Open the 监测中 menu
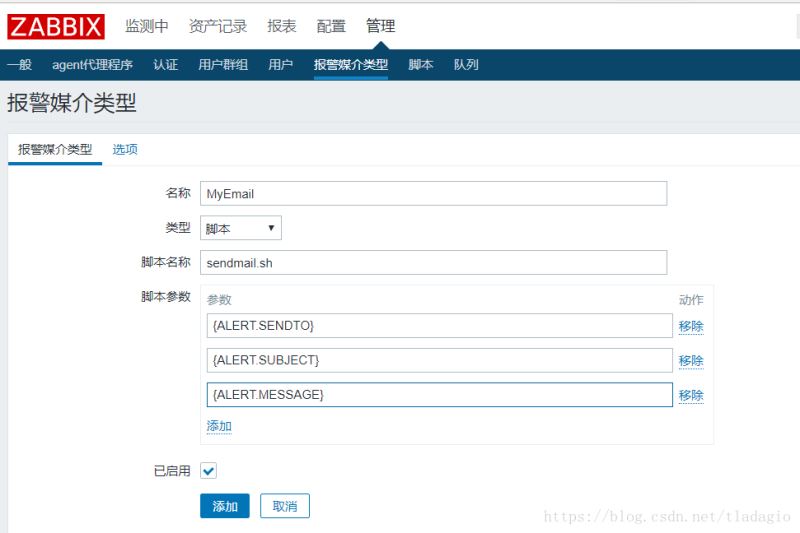The width and height of the screenshot is (800, 533). tap(147, 26)
